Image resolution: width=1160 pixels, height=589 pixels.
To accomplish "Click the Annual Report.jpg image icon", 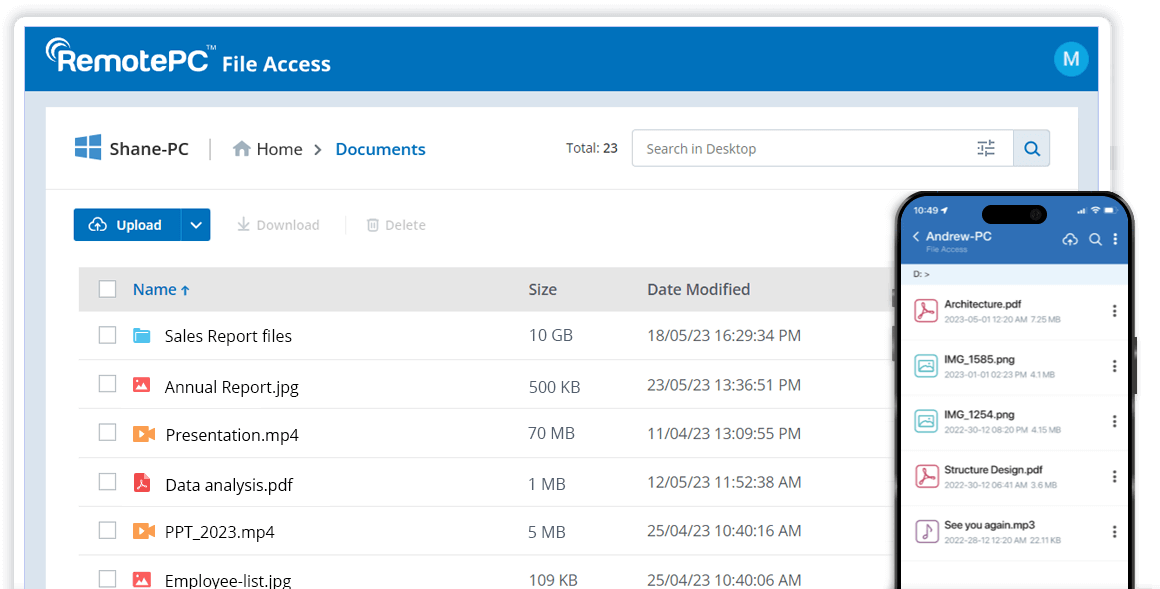I will pos(141,385).
